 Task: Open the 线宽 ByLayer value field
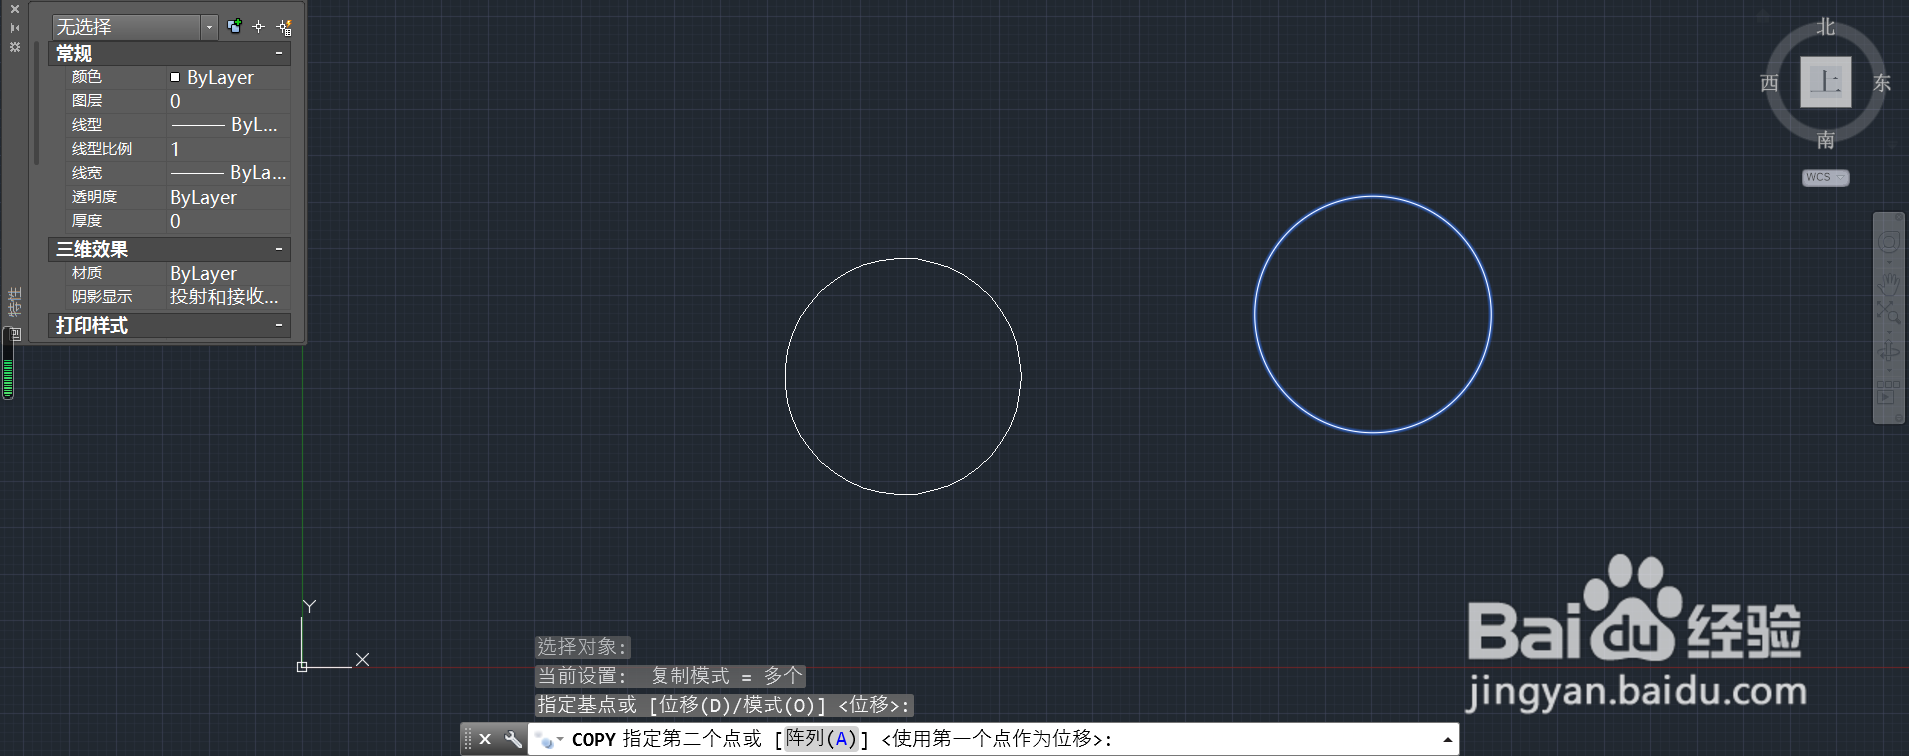click(x=228, y=173)
